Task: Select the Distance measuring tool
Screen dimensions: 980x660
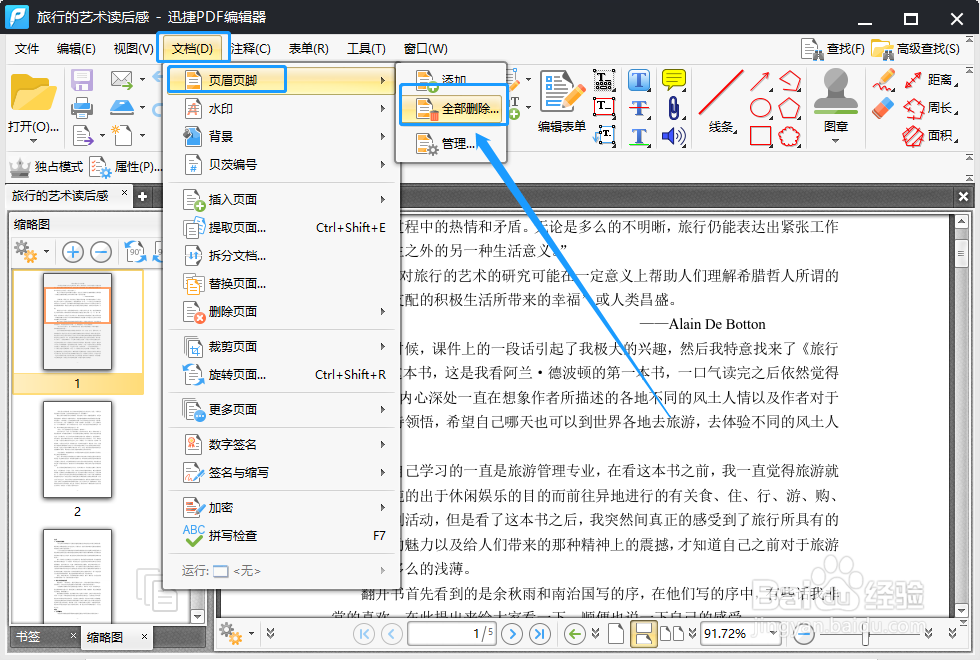Action: tap(930, 80)
